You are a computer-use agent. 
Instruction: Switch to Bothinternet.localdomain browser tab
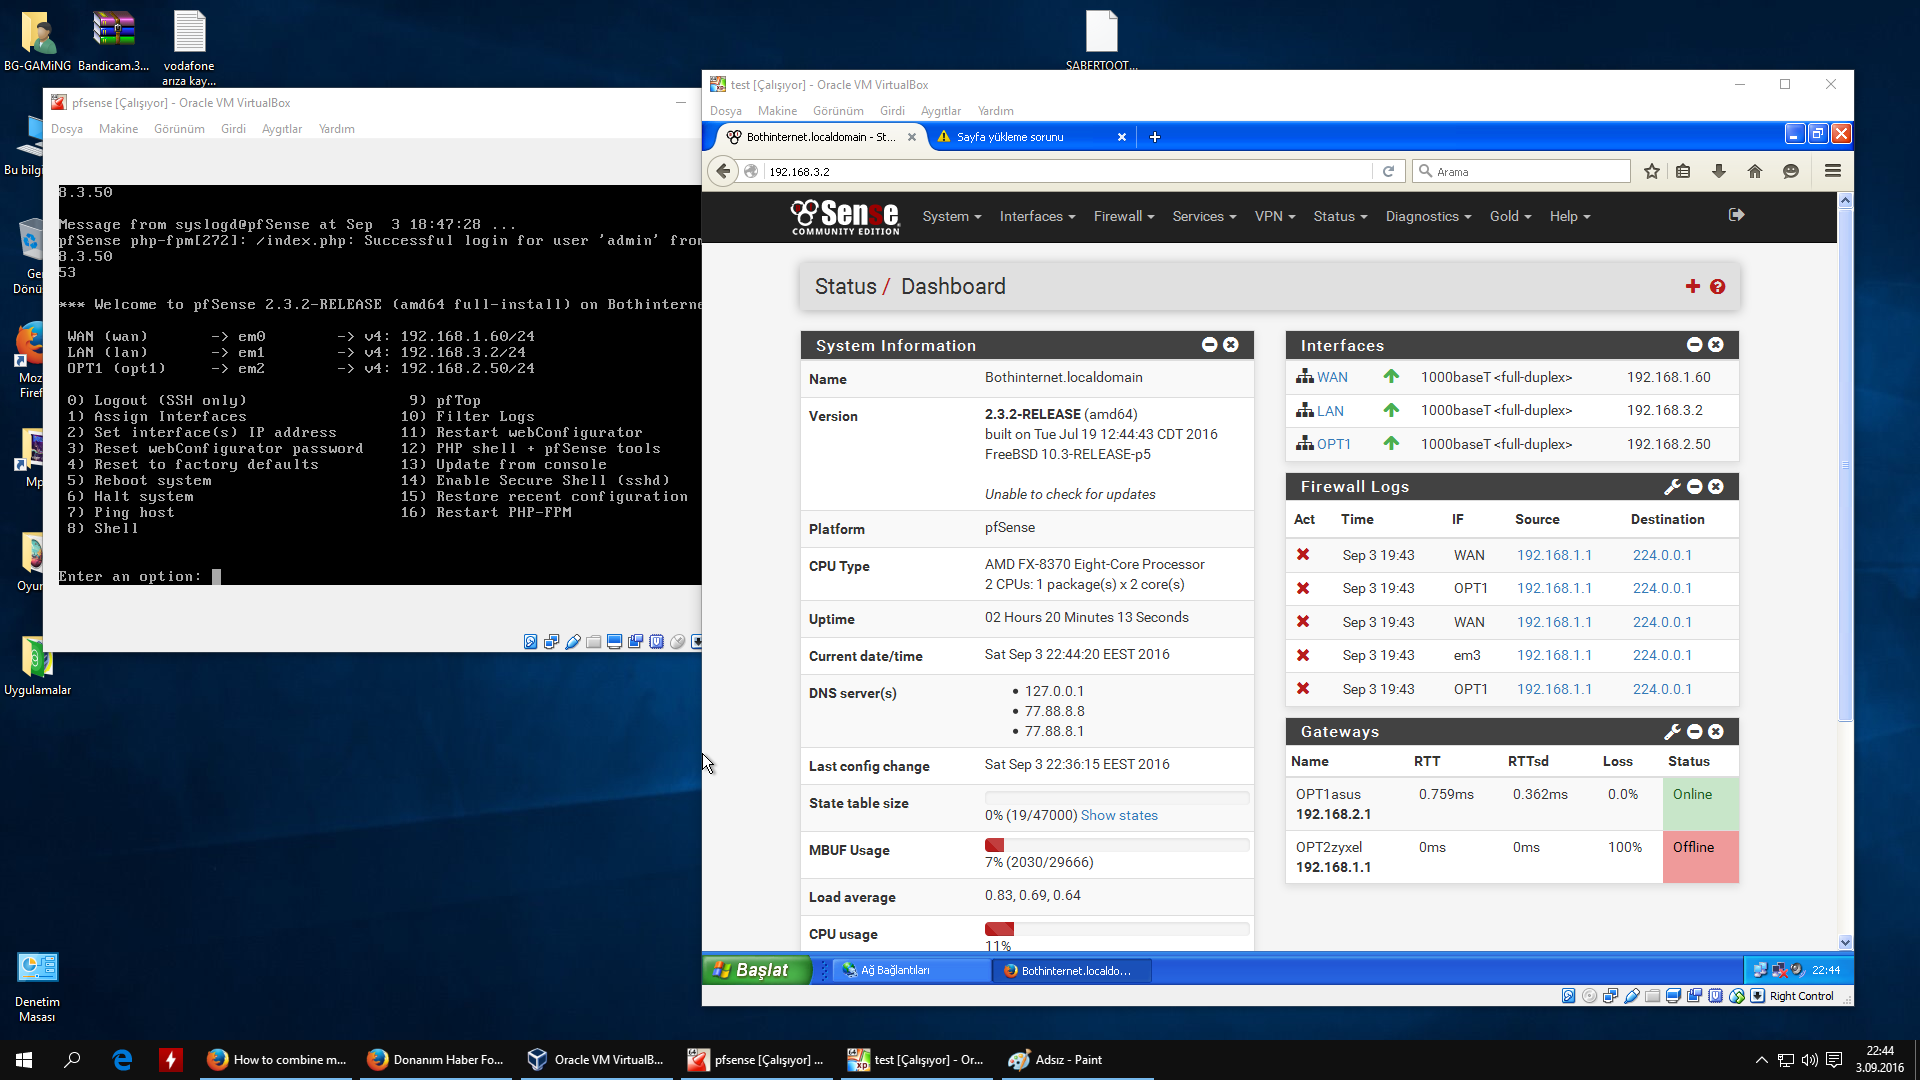tap(820, 137)
